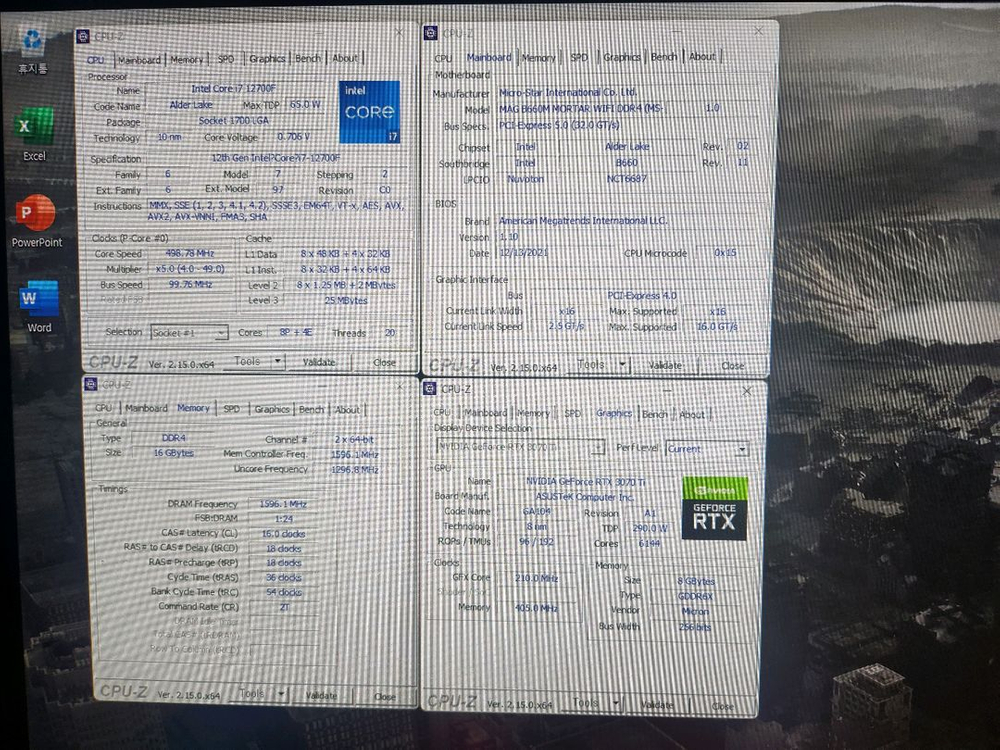The width and height of the screenshot is (1000, 750).
Task: Open Bench tab in the CPU window
Action: [x=307, y=58]
